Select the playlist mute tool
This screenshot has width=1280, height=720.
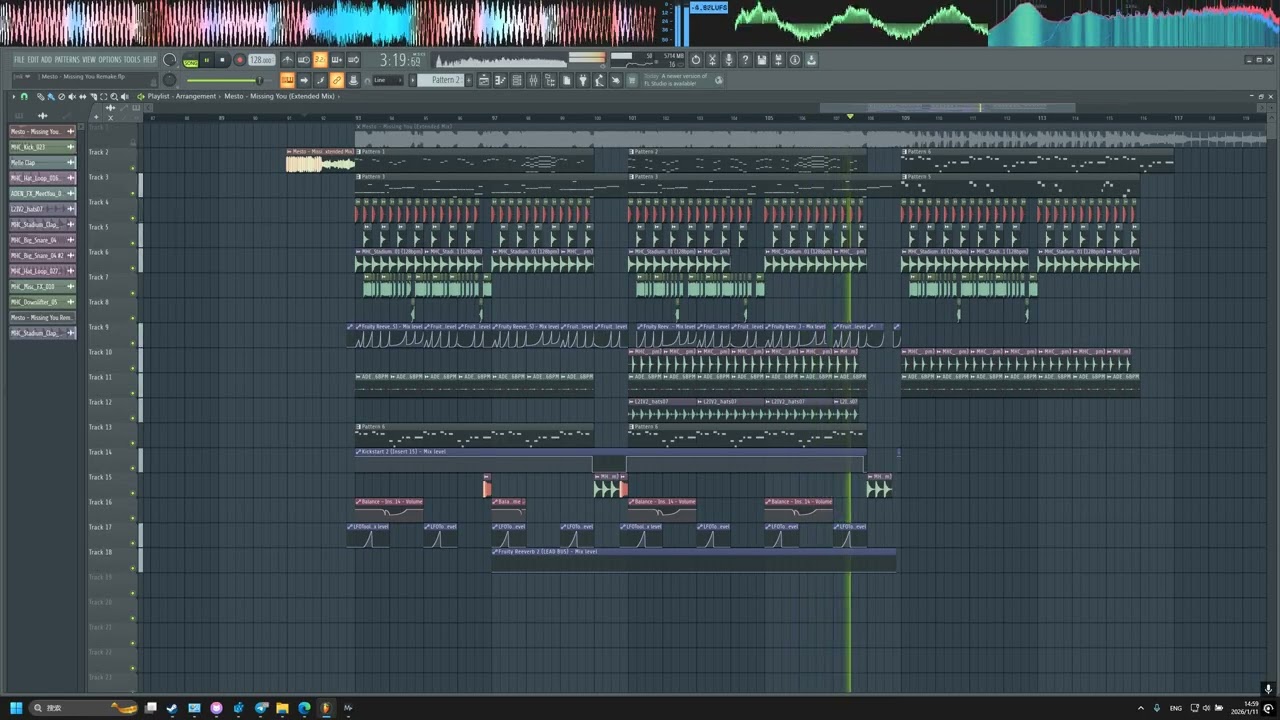[72, 96]
